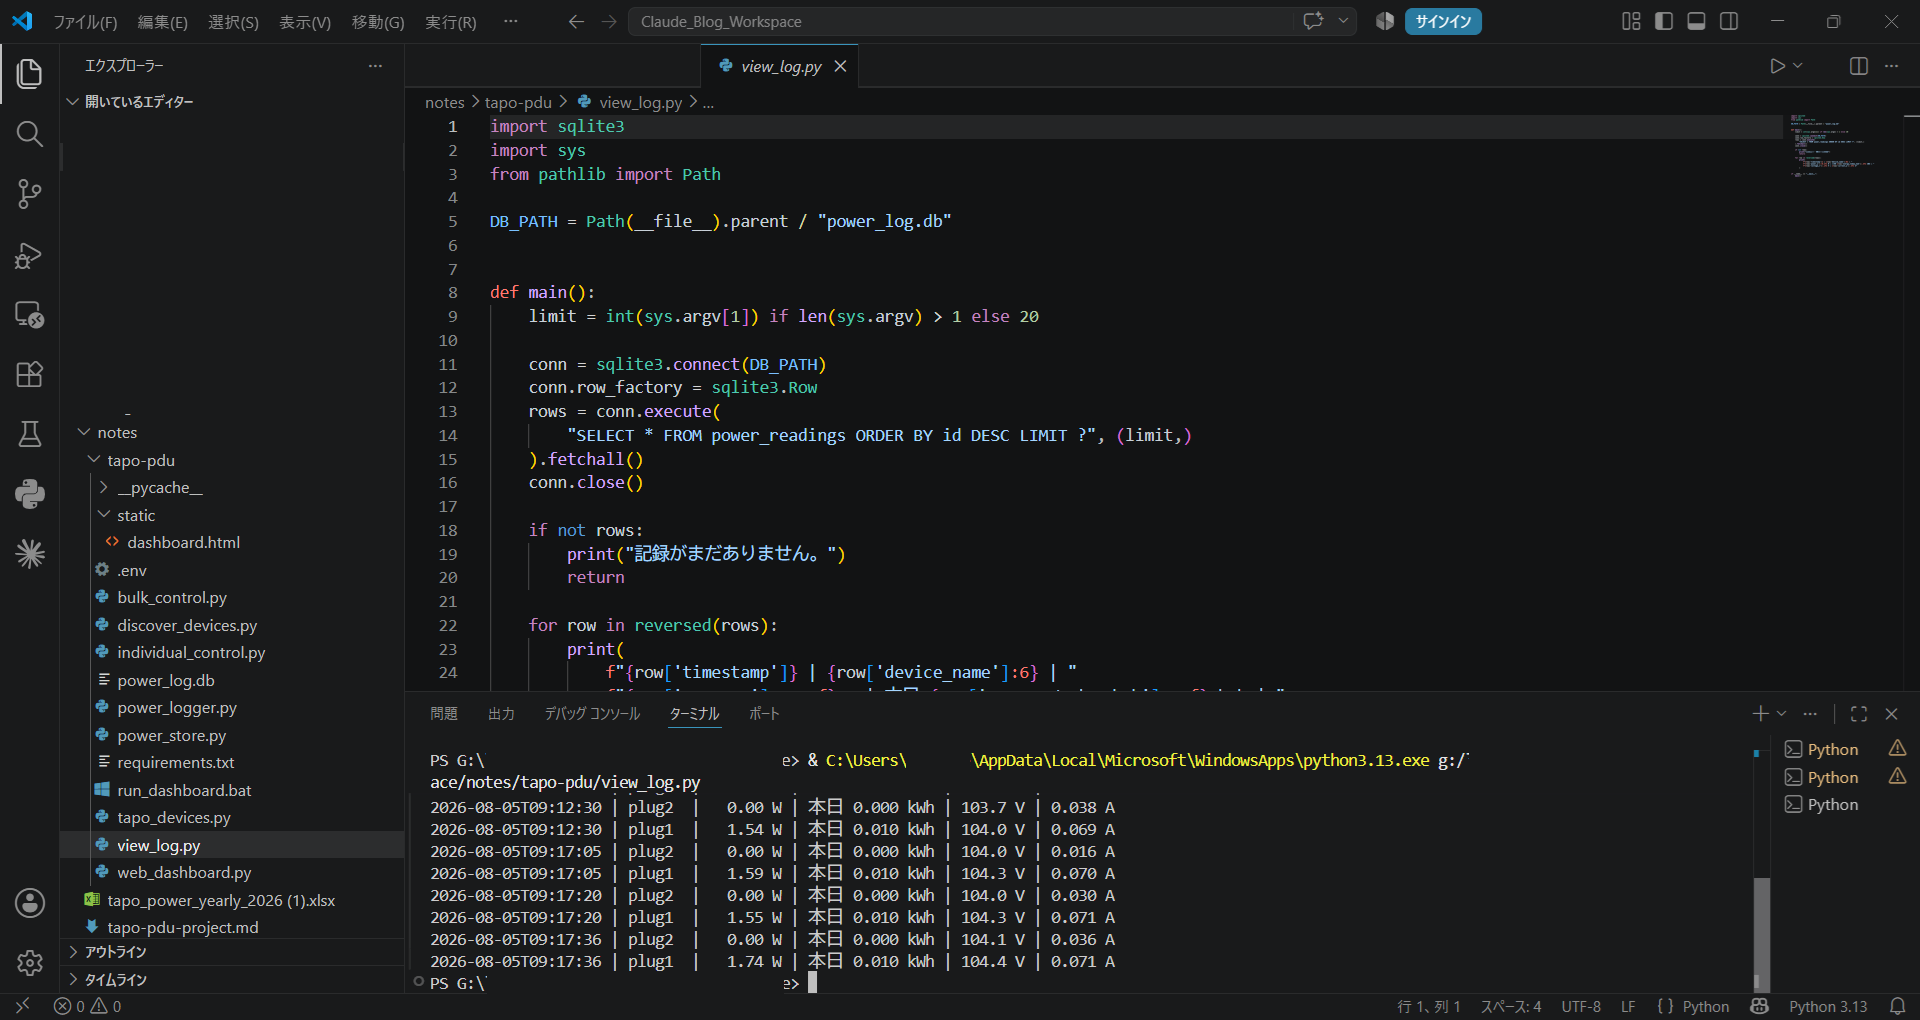1920x1020 pixels.
Task: Open the Python extension view
Action: pyautogui.click(x=30, y=494)
